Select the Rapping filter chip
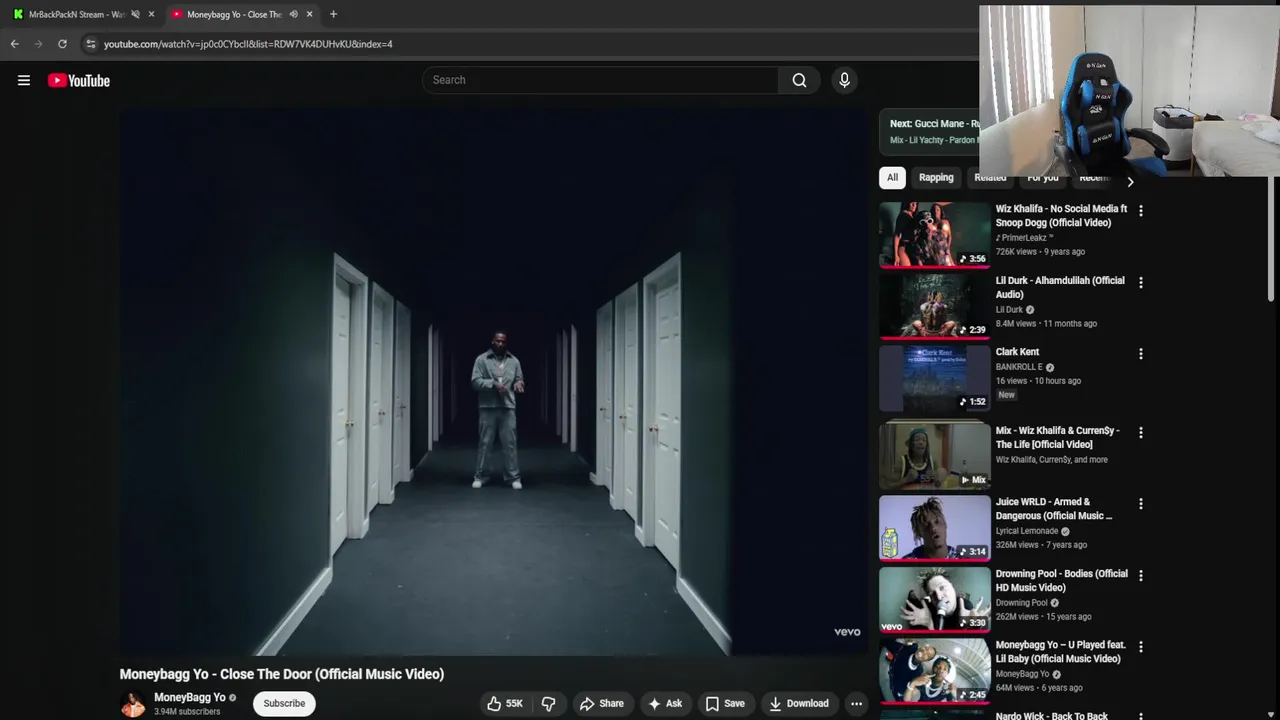Viewport: 1280px width, 720px height. click(936, 178)
